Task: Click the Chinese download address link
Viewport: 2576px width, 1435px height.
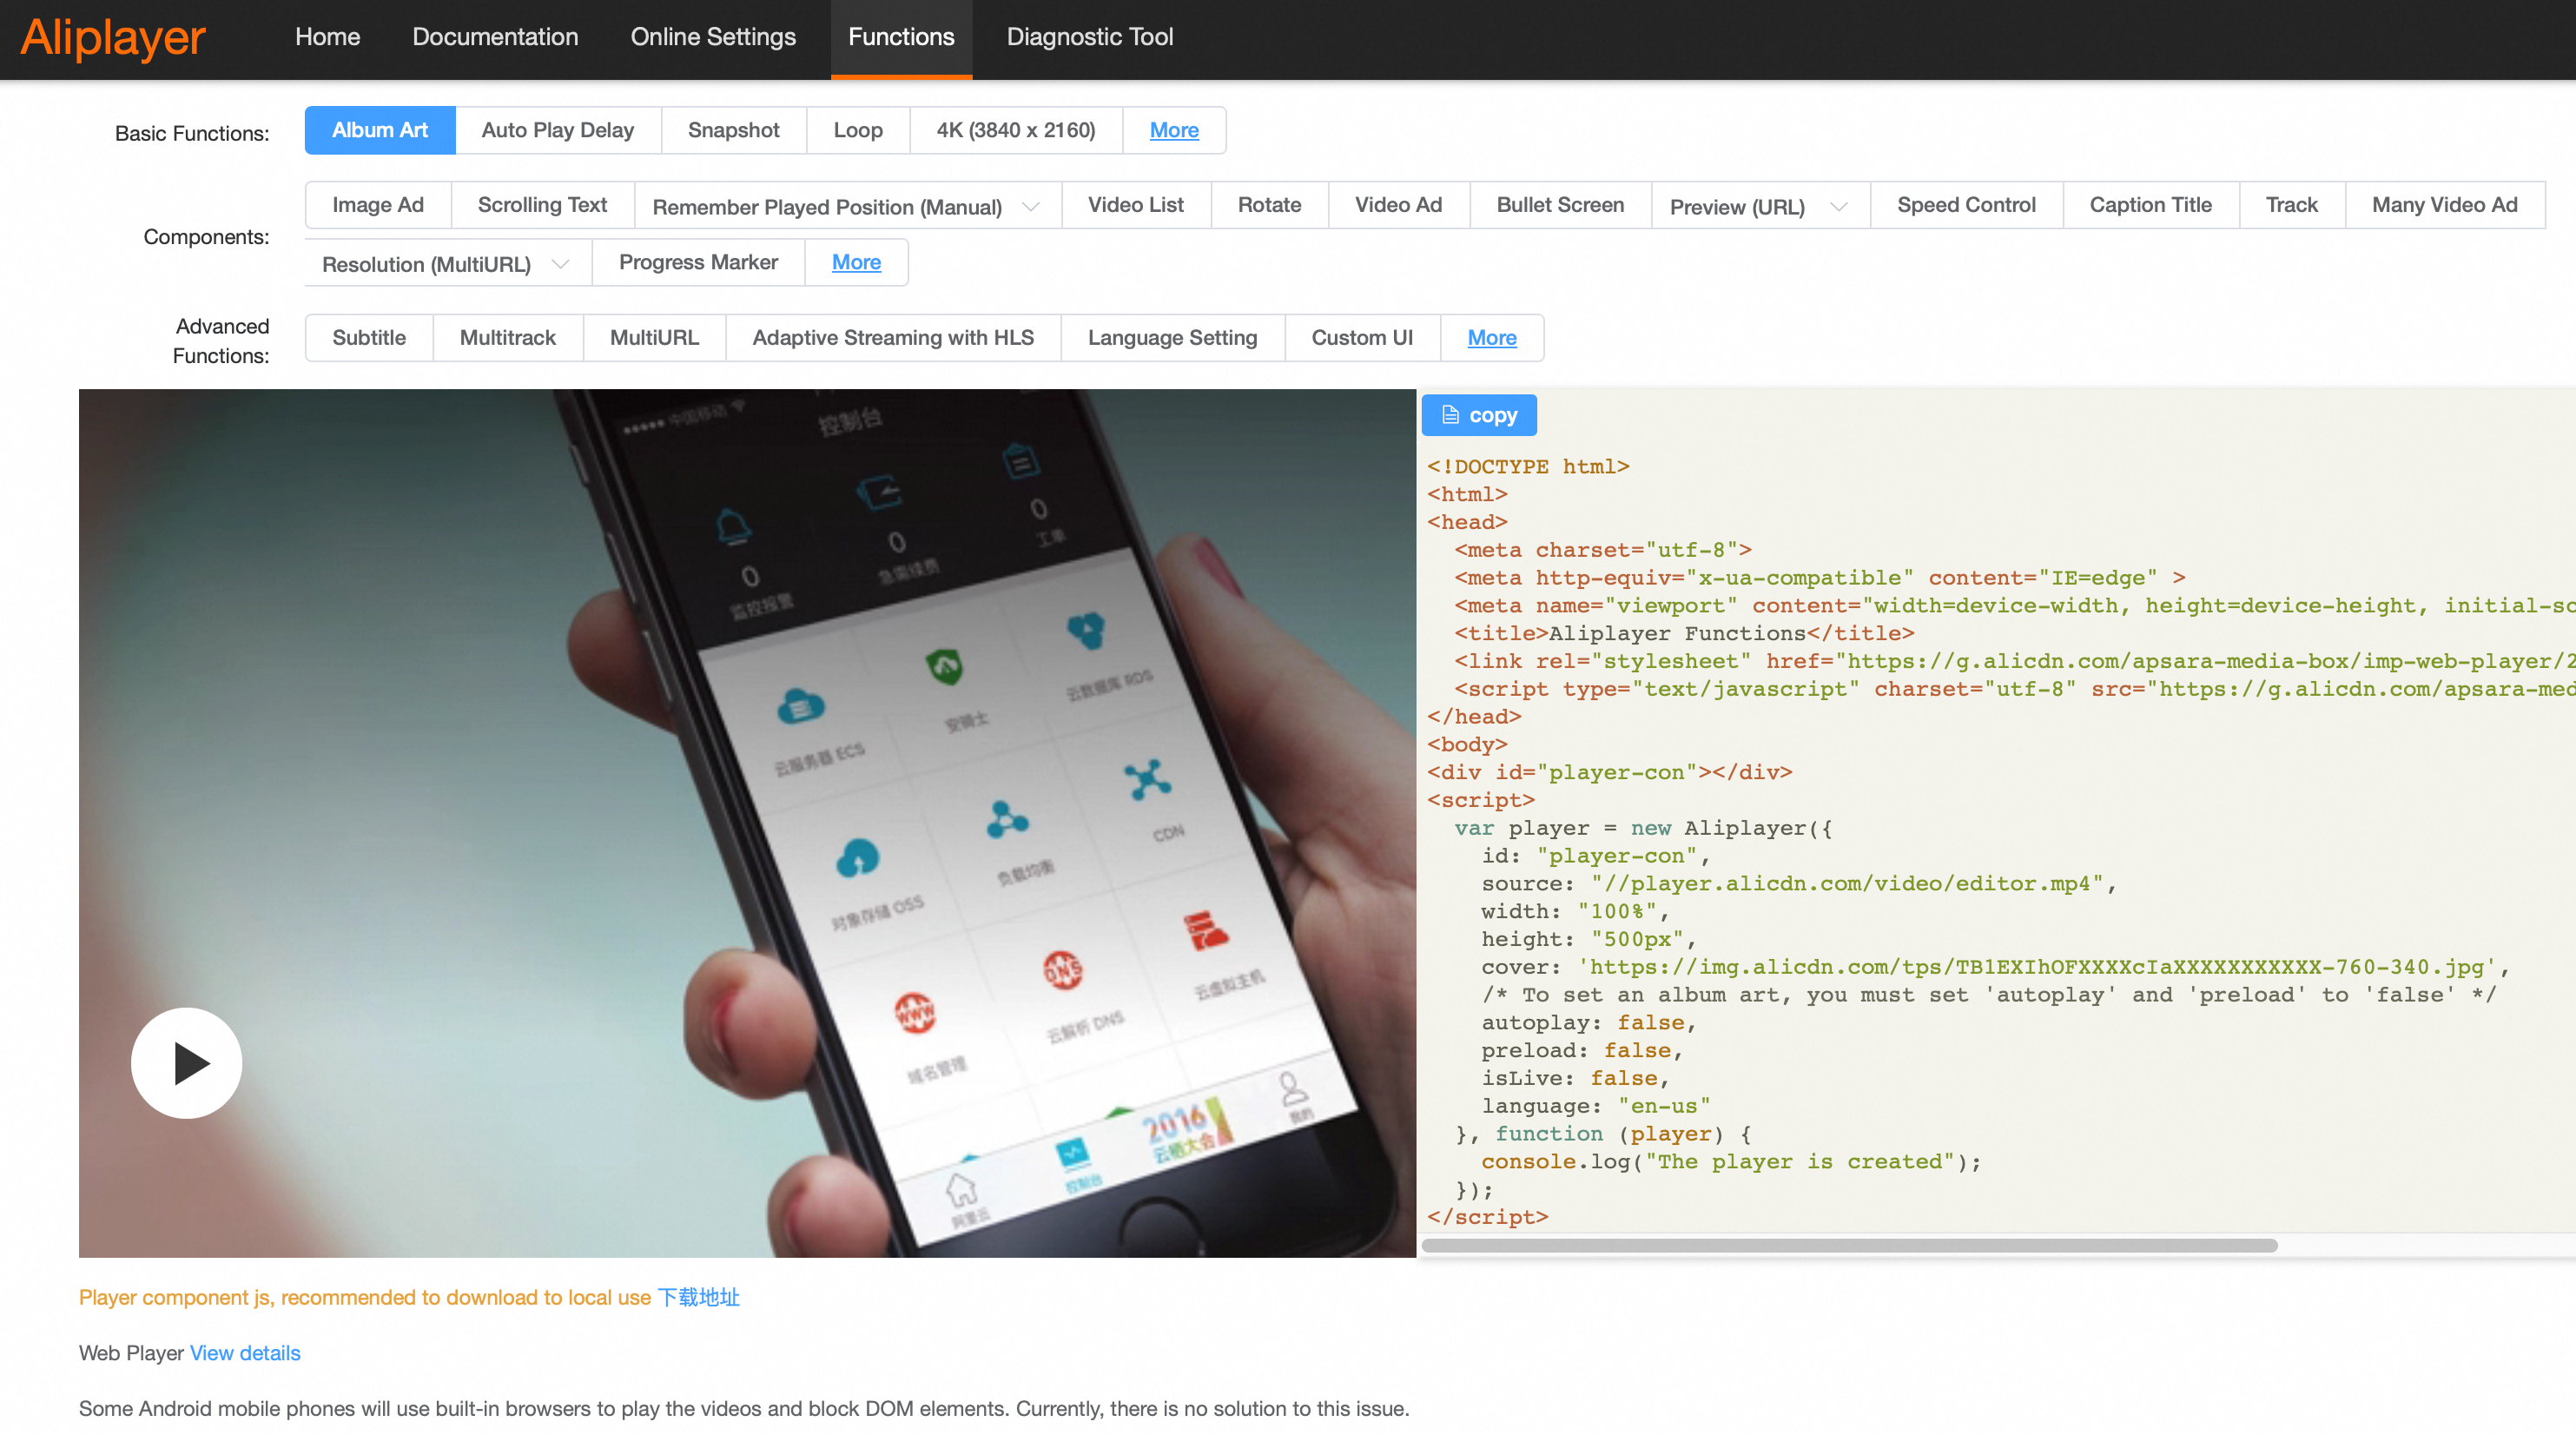Action: coord(698,1297)
